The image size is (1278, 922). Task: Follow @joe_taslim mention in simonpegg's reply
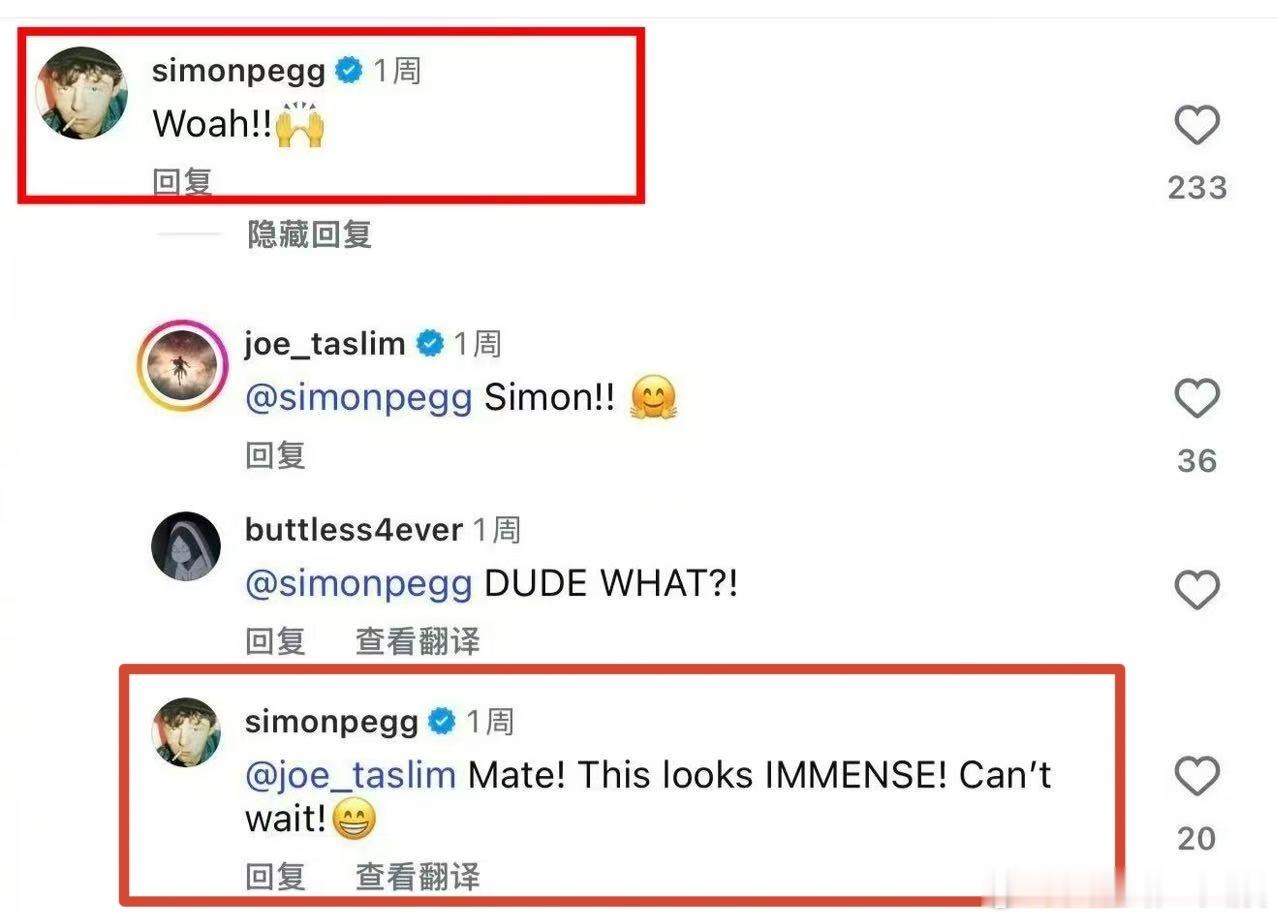coord(350,775)
